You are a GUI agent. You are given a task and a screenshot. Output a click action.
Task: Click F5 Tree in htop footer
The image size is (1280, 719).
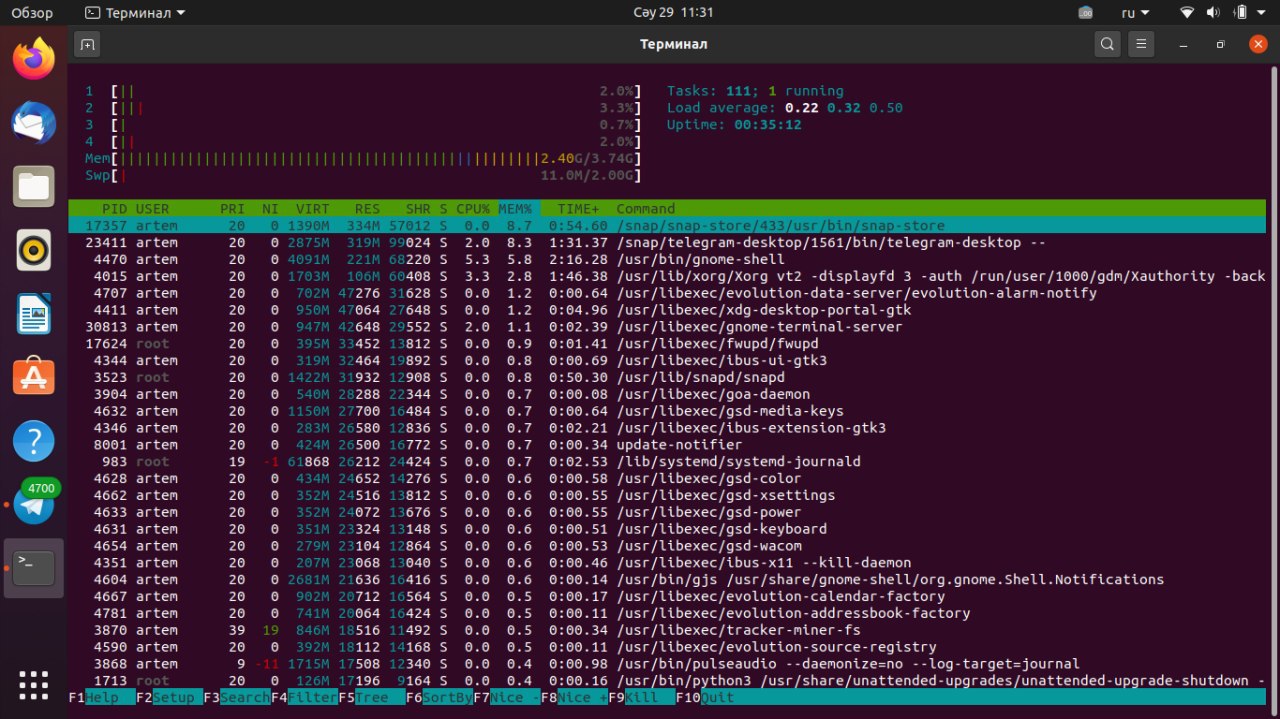click(371, 697)
